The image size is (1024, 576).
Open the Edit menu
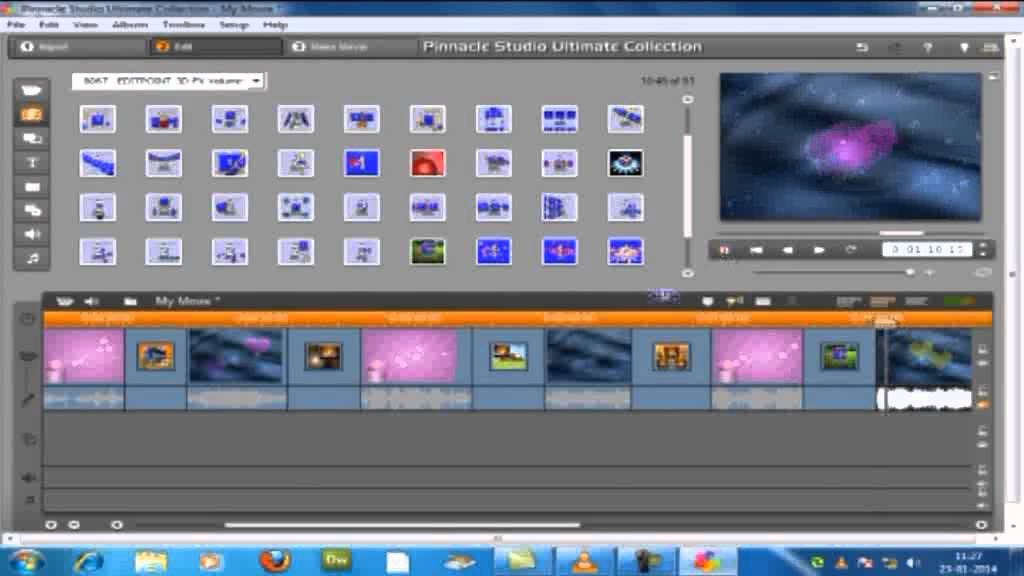pos(49,25)
